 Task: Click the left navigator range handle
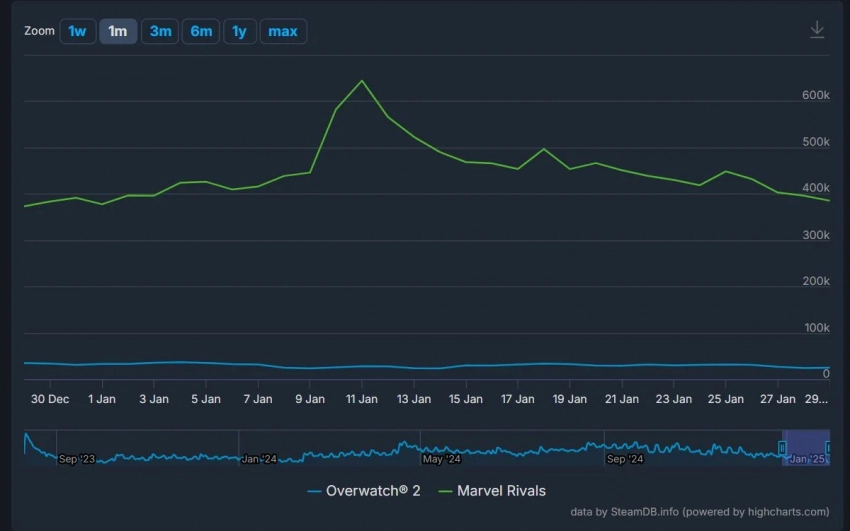783,447
